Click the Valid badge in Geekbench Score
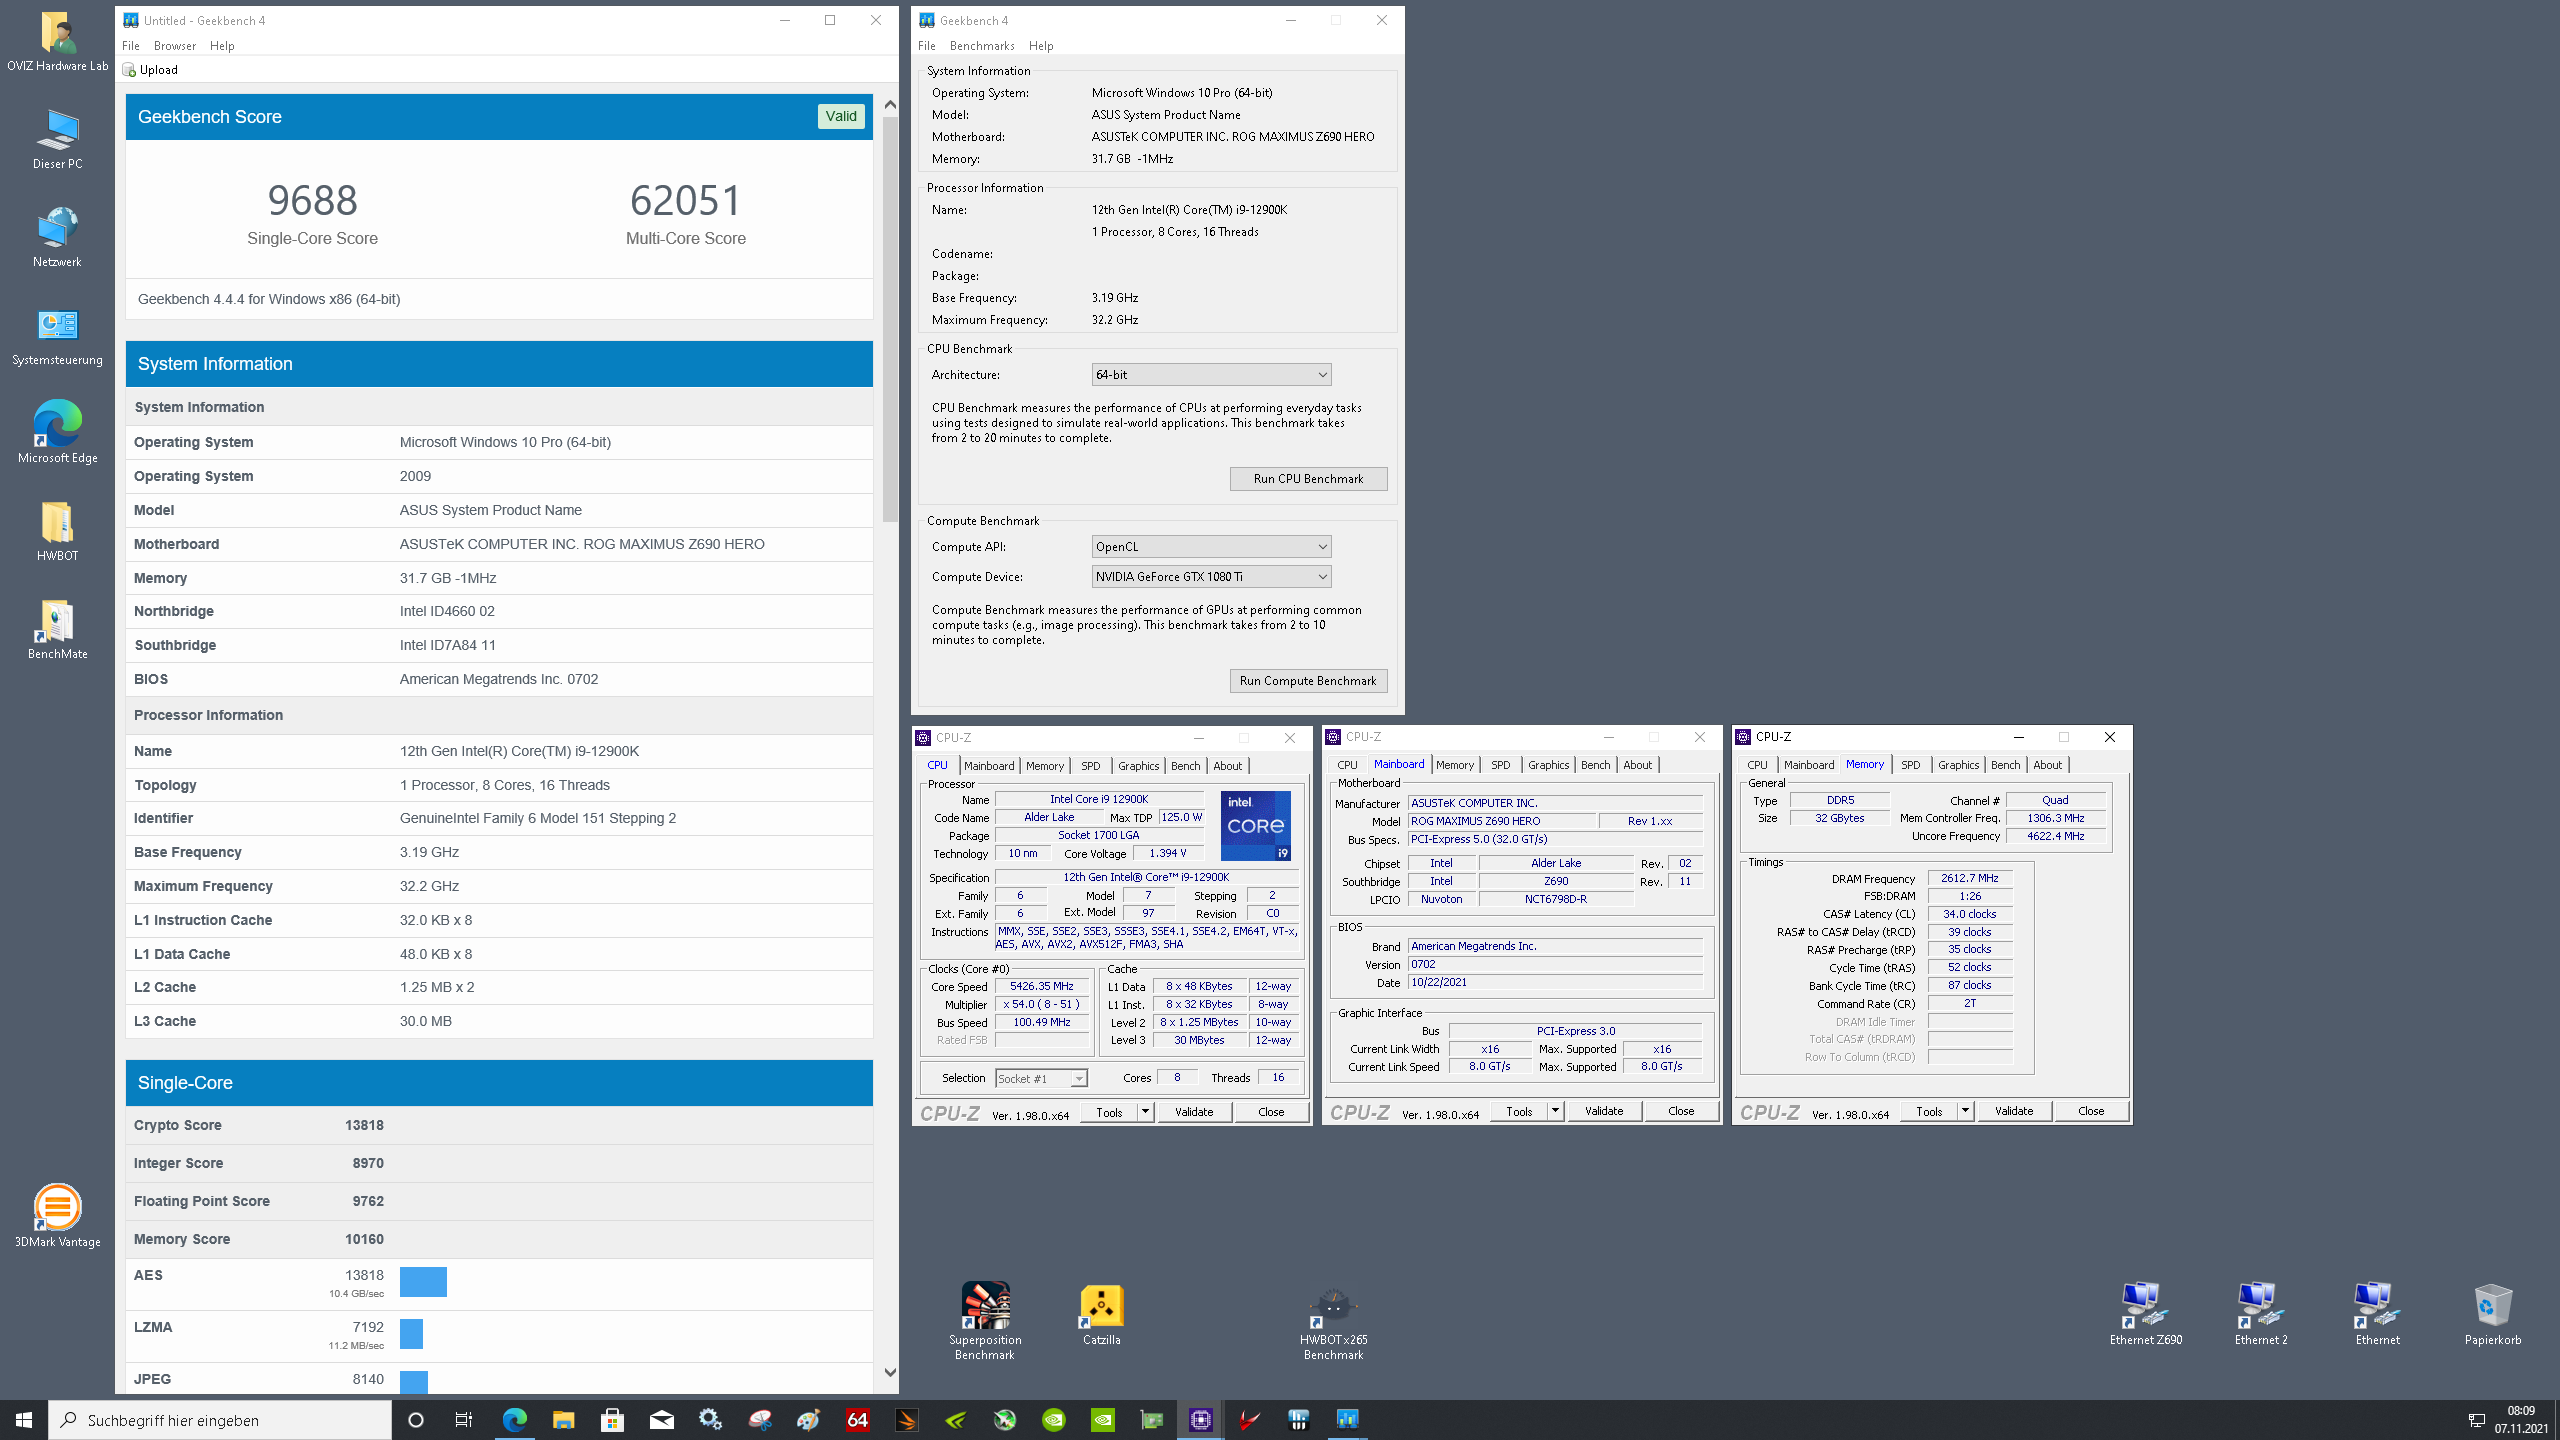Image resolution: width=2560 pixels, height=1440 pixels. pos(841,116)
